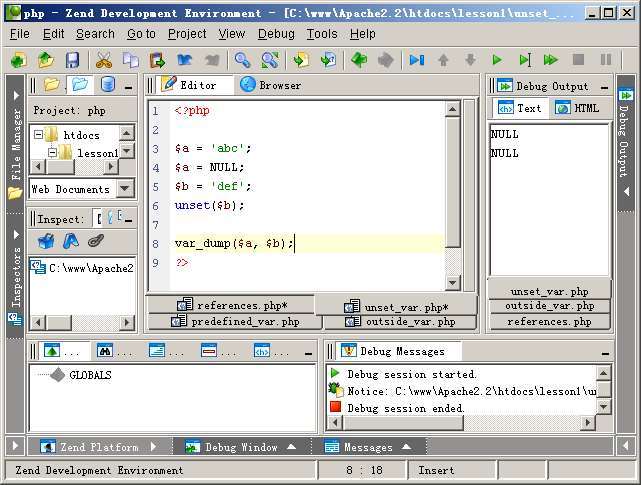Click the stop debugging square icon

tap(578, 61)
